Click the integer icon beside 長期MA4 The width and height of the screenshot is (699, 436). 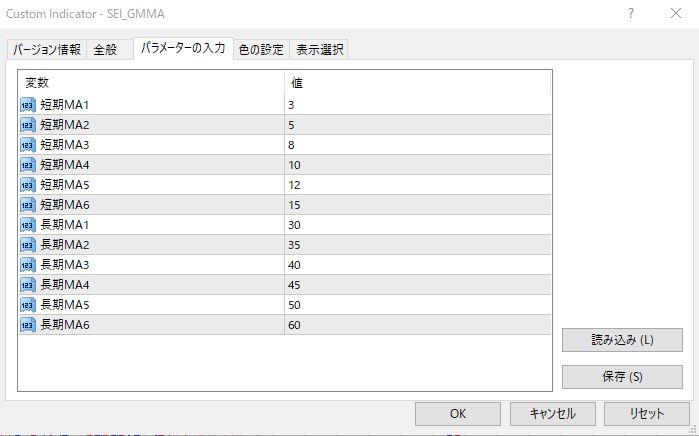click(28, 285)
